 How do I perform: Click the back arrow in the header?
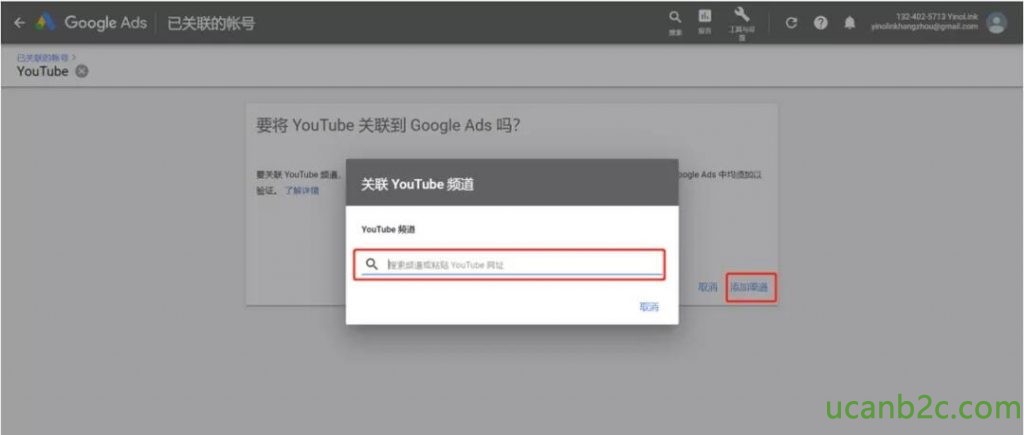(x=19, y=24)
